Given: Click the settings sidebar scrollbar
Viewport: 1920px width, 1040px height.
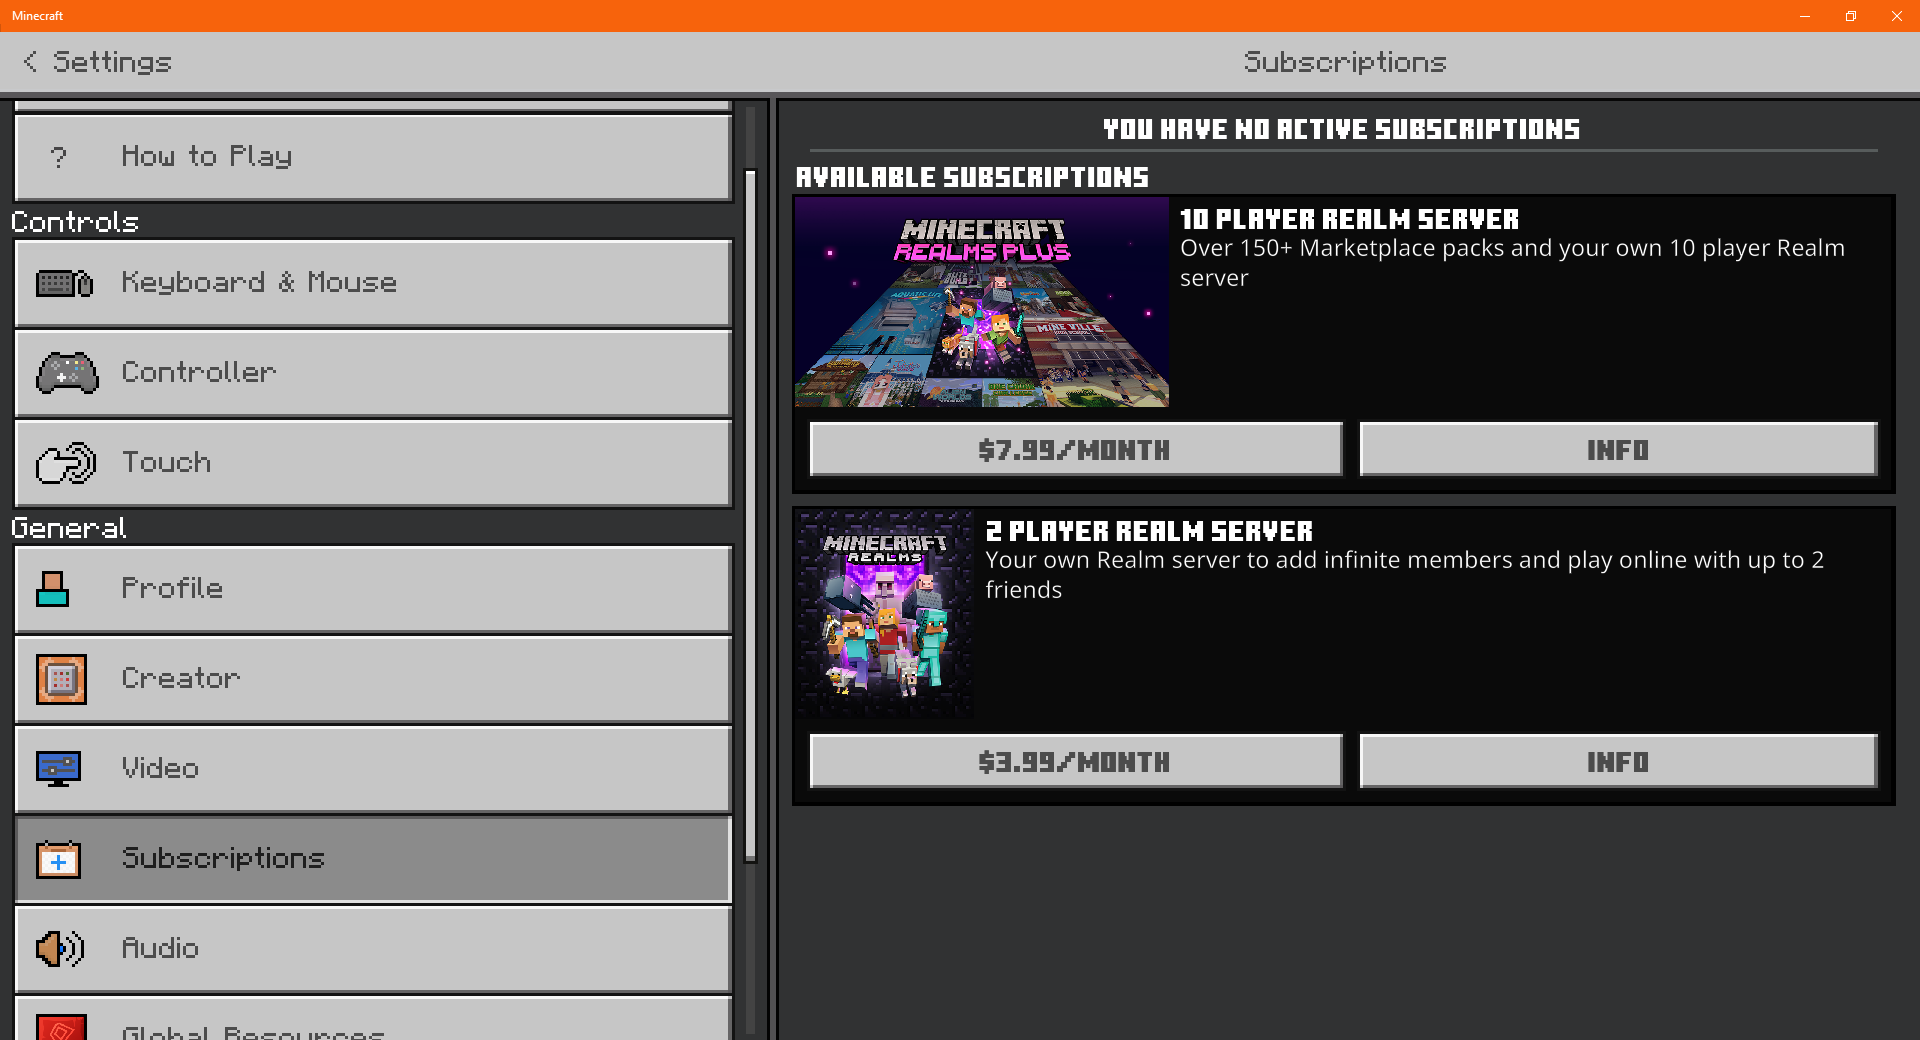Looking at the screenshot, I should tap(751, 515).
